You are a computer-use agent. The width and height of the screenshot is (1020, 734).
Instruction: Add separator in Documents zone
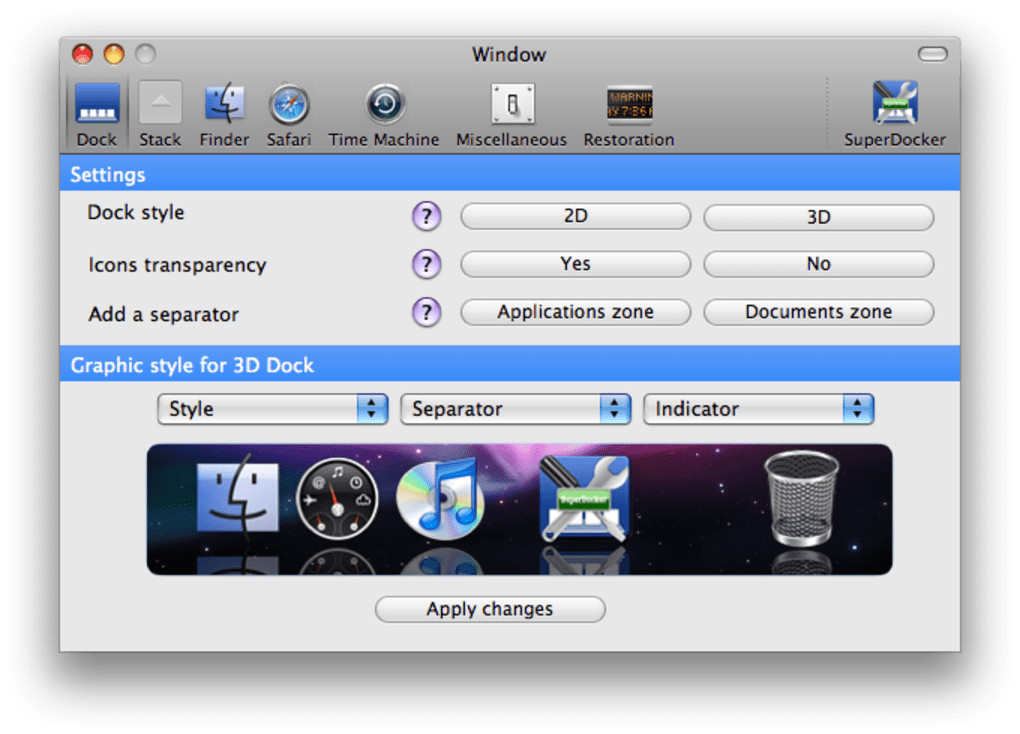tap(818, 312)
